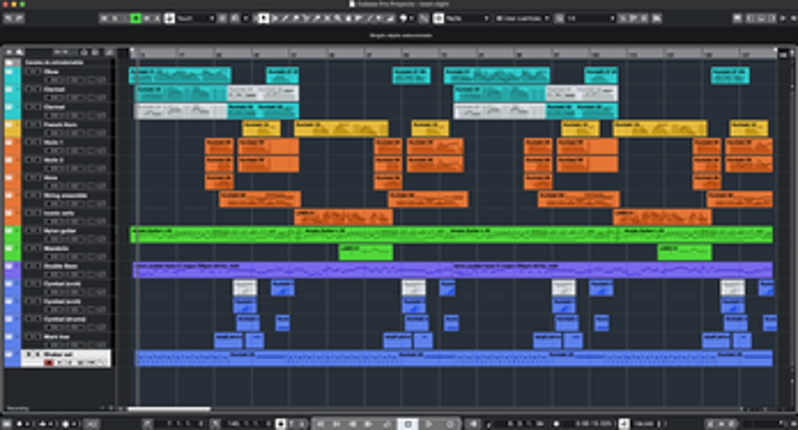Click the Shaker set track name
Image resolution: width=798 pixels, height=430 pixels.
(59, 354)
